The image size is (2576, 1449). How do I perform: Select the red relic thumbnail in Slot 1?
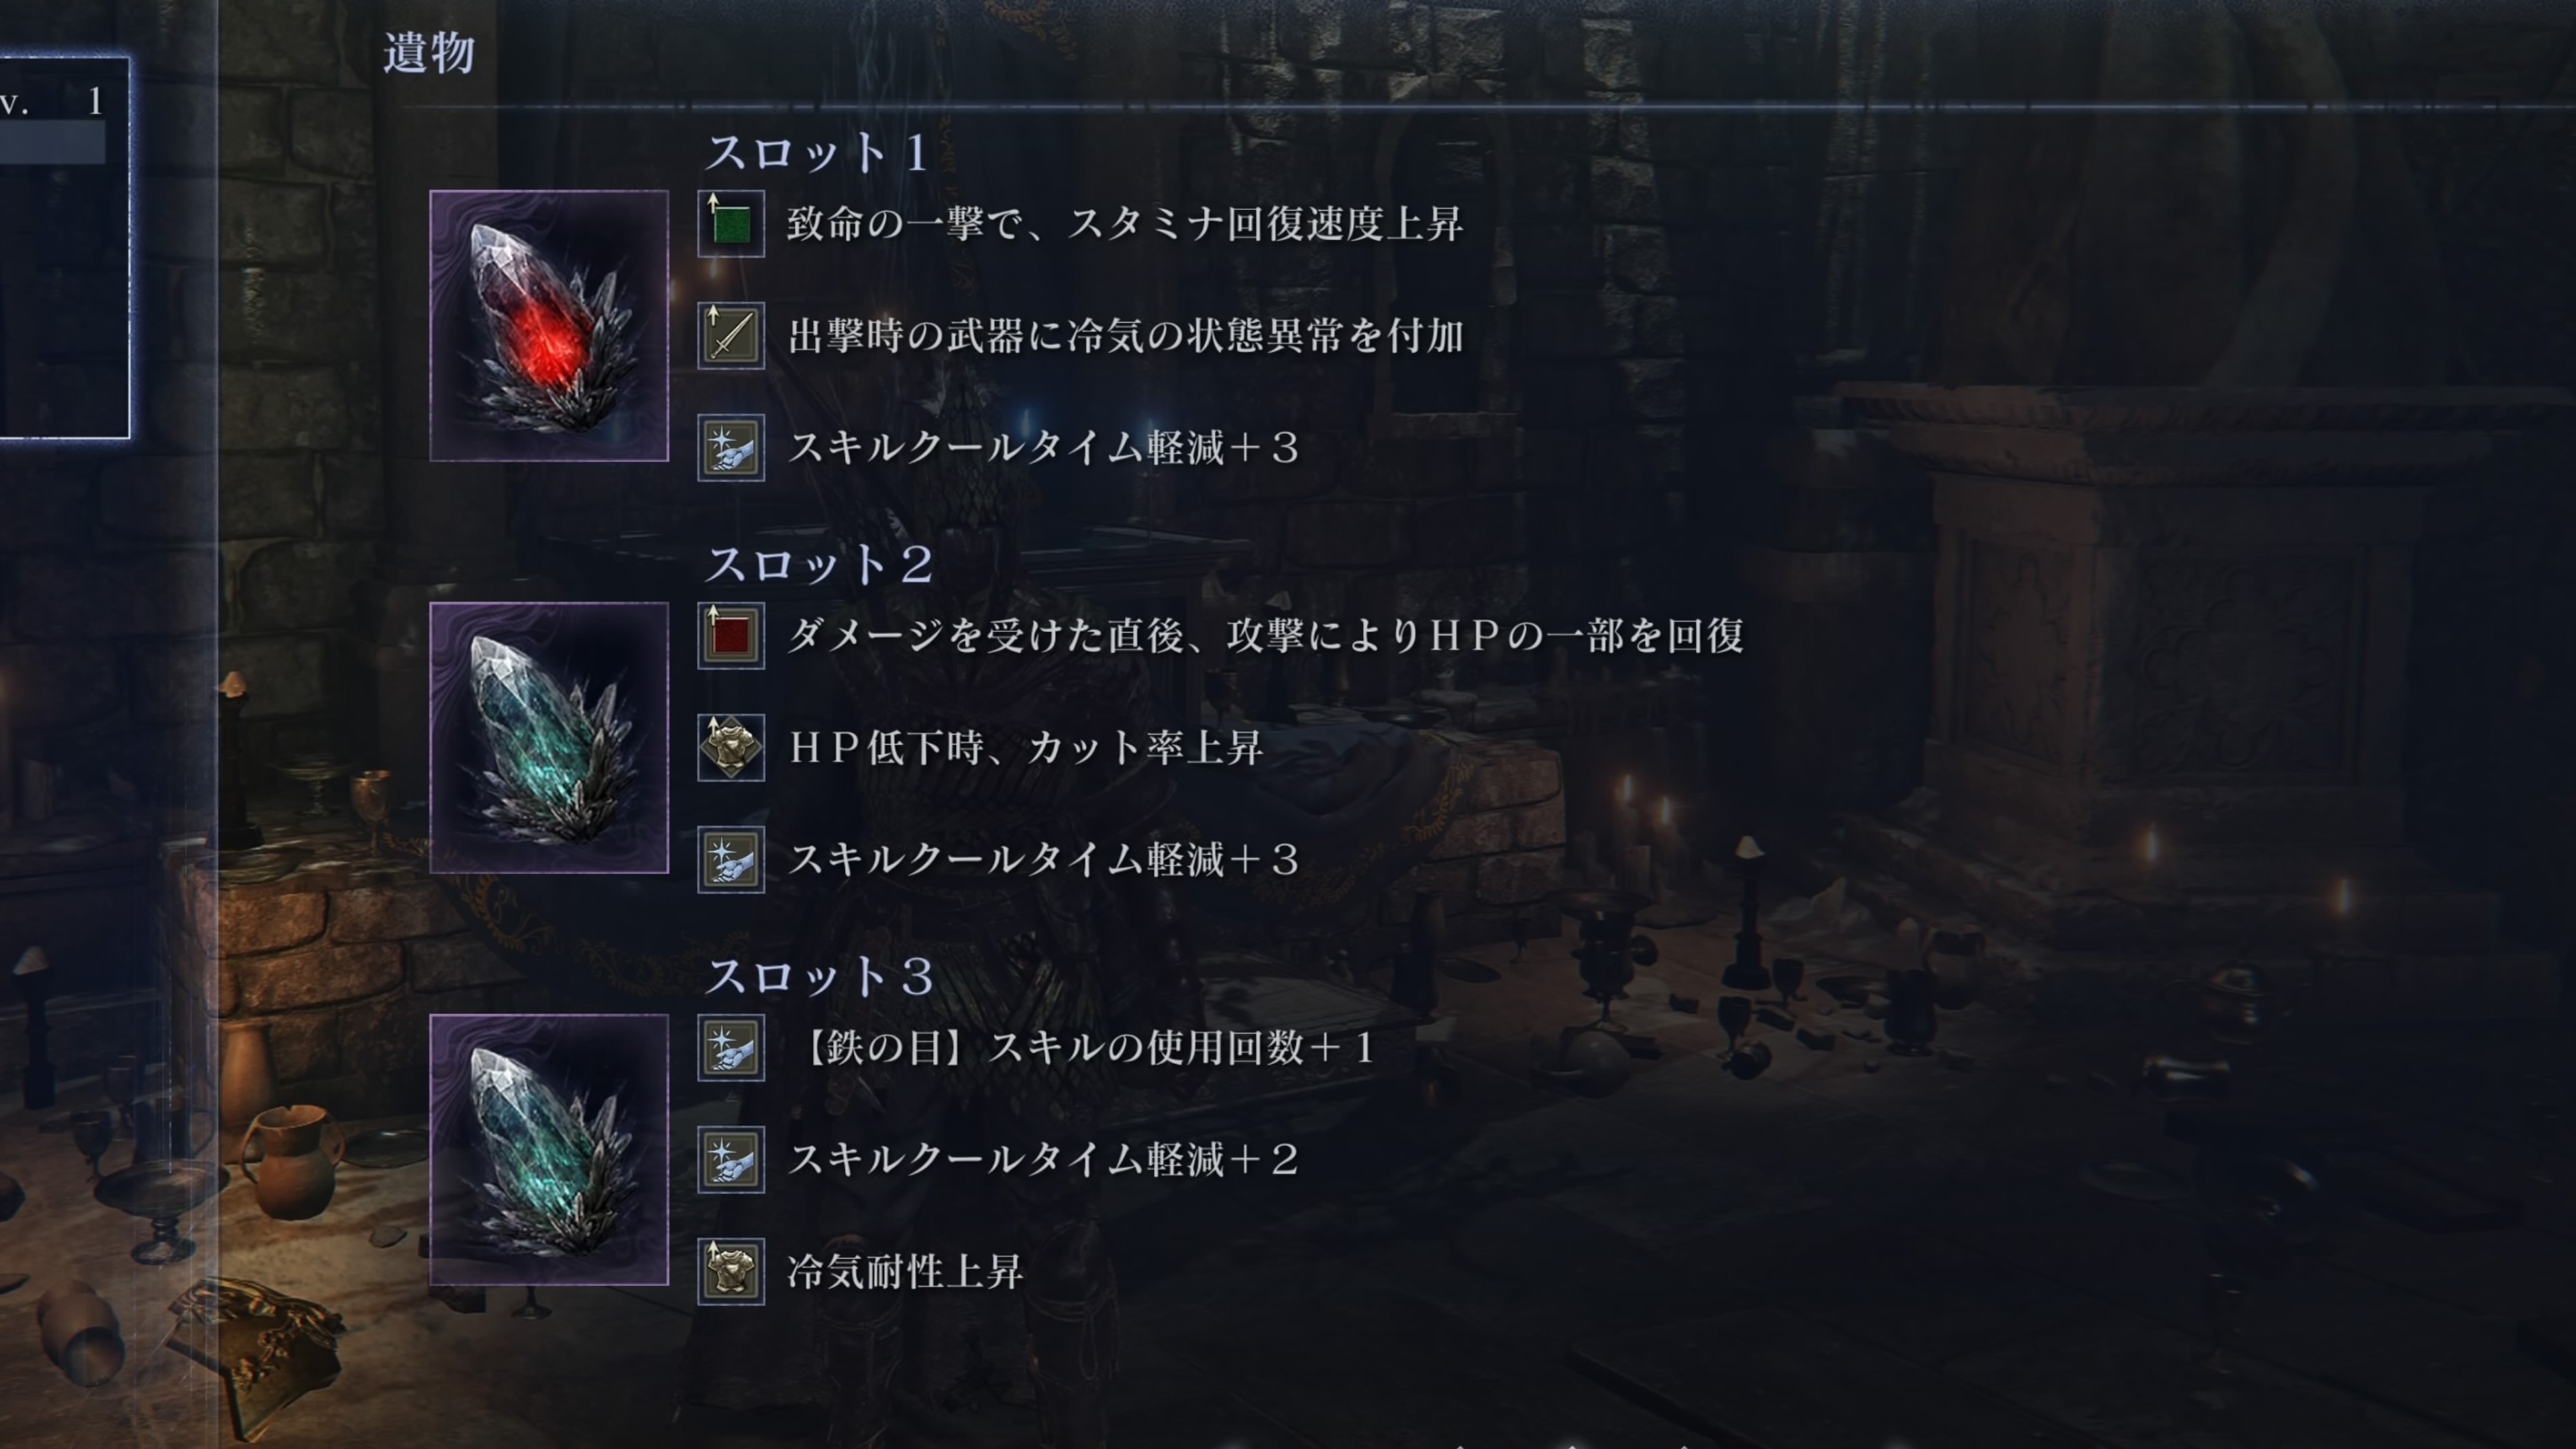[x=549, y=326]
